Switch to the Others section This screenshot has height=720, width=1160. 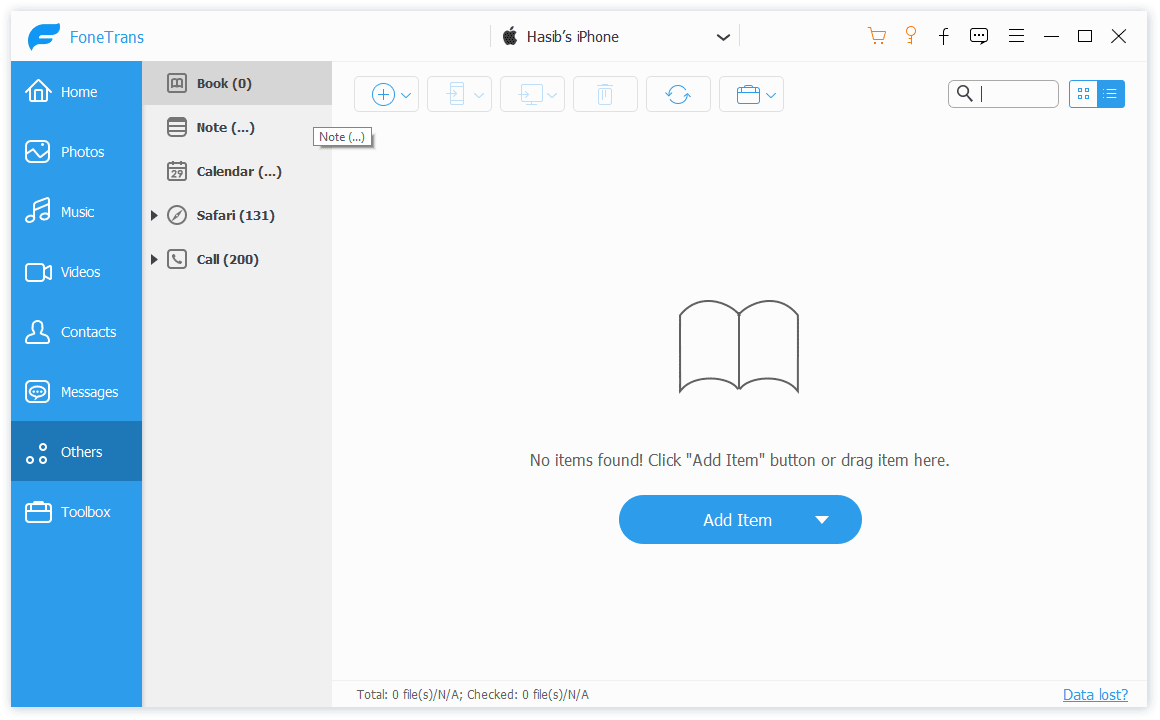pos(76,451)
